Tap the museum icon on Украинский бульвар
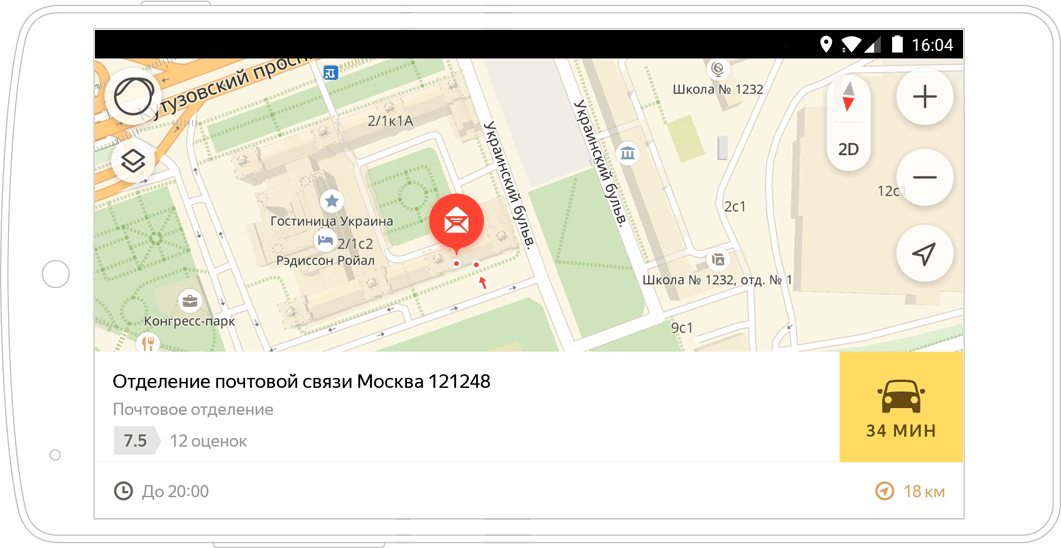The height and width of the screenshot is (548, 1061). click(628, 153)
